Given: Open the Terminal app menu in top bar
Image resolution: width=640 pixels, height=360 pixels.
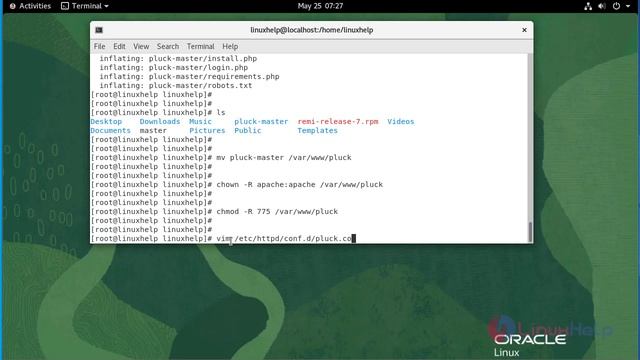Looking at the screenshot, I should 85,6.
